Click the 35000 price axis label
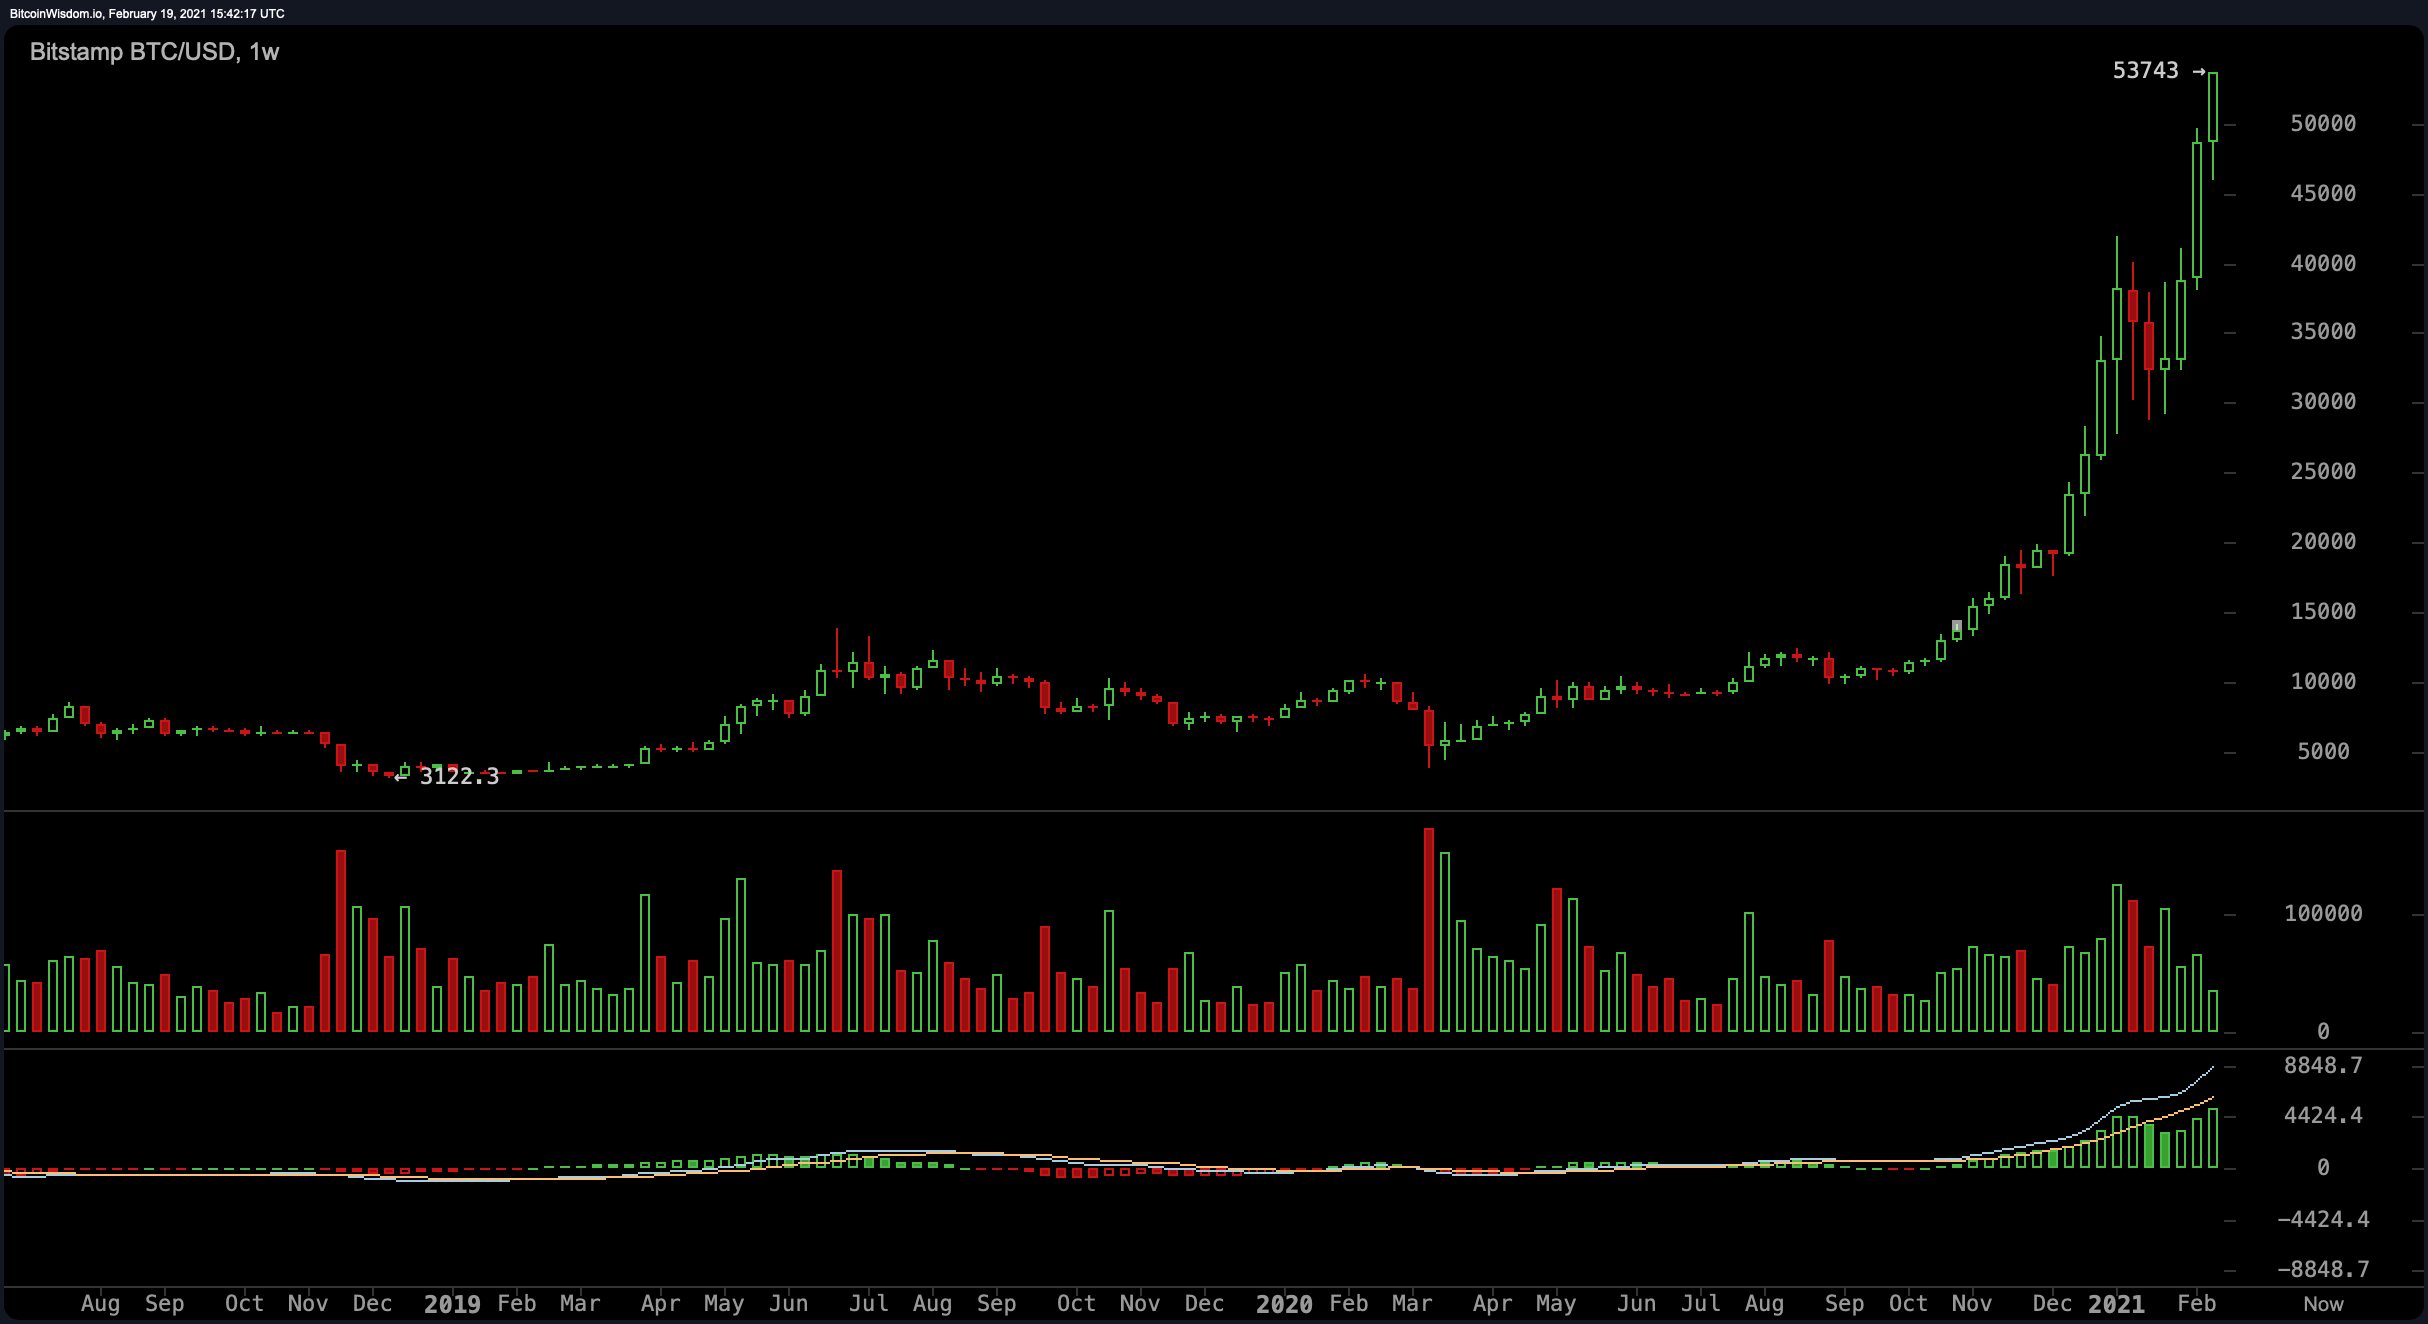This screenshot has width=2428, height=1324. click(x=2323, y=332)
